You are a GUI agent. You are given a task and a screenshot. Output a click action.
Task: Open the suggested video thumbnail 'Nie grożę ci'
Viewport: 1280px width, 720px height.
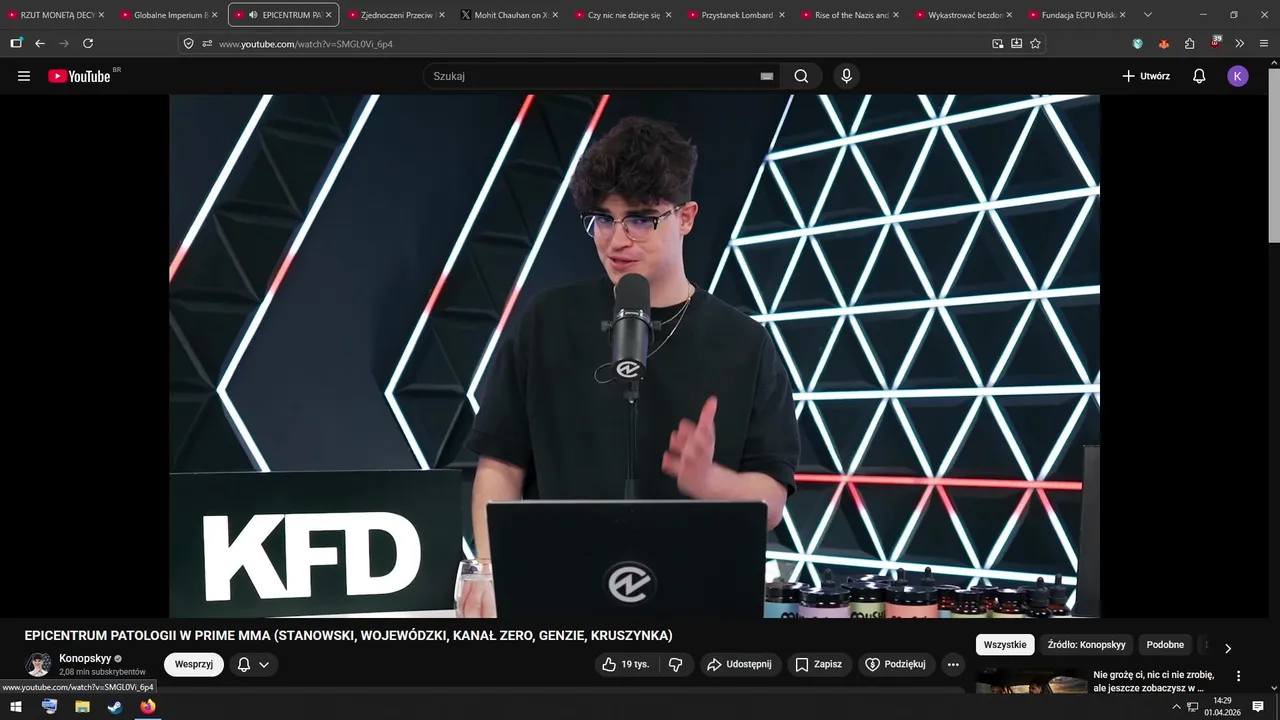coord(1031,681)
